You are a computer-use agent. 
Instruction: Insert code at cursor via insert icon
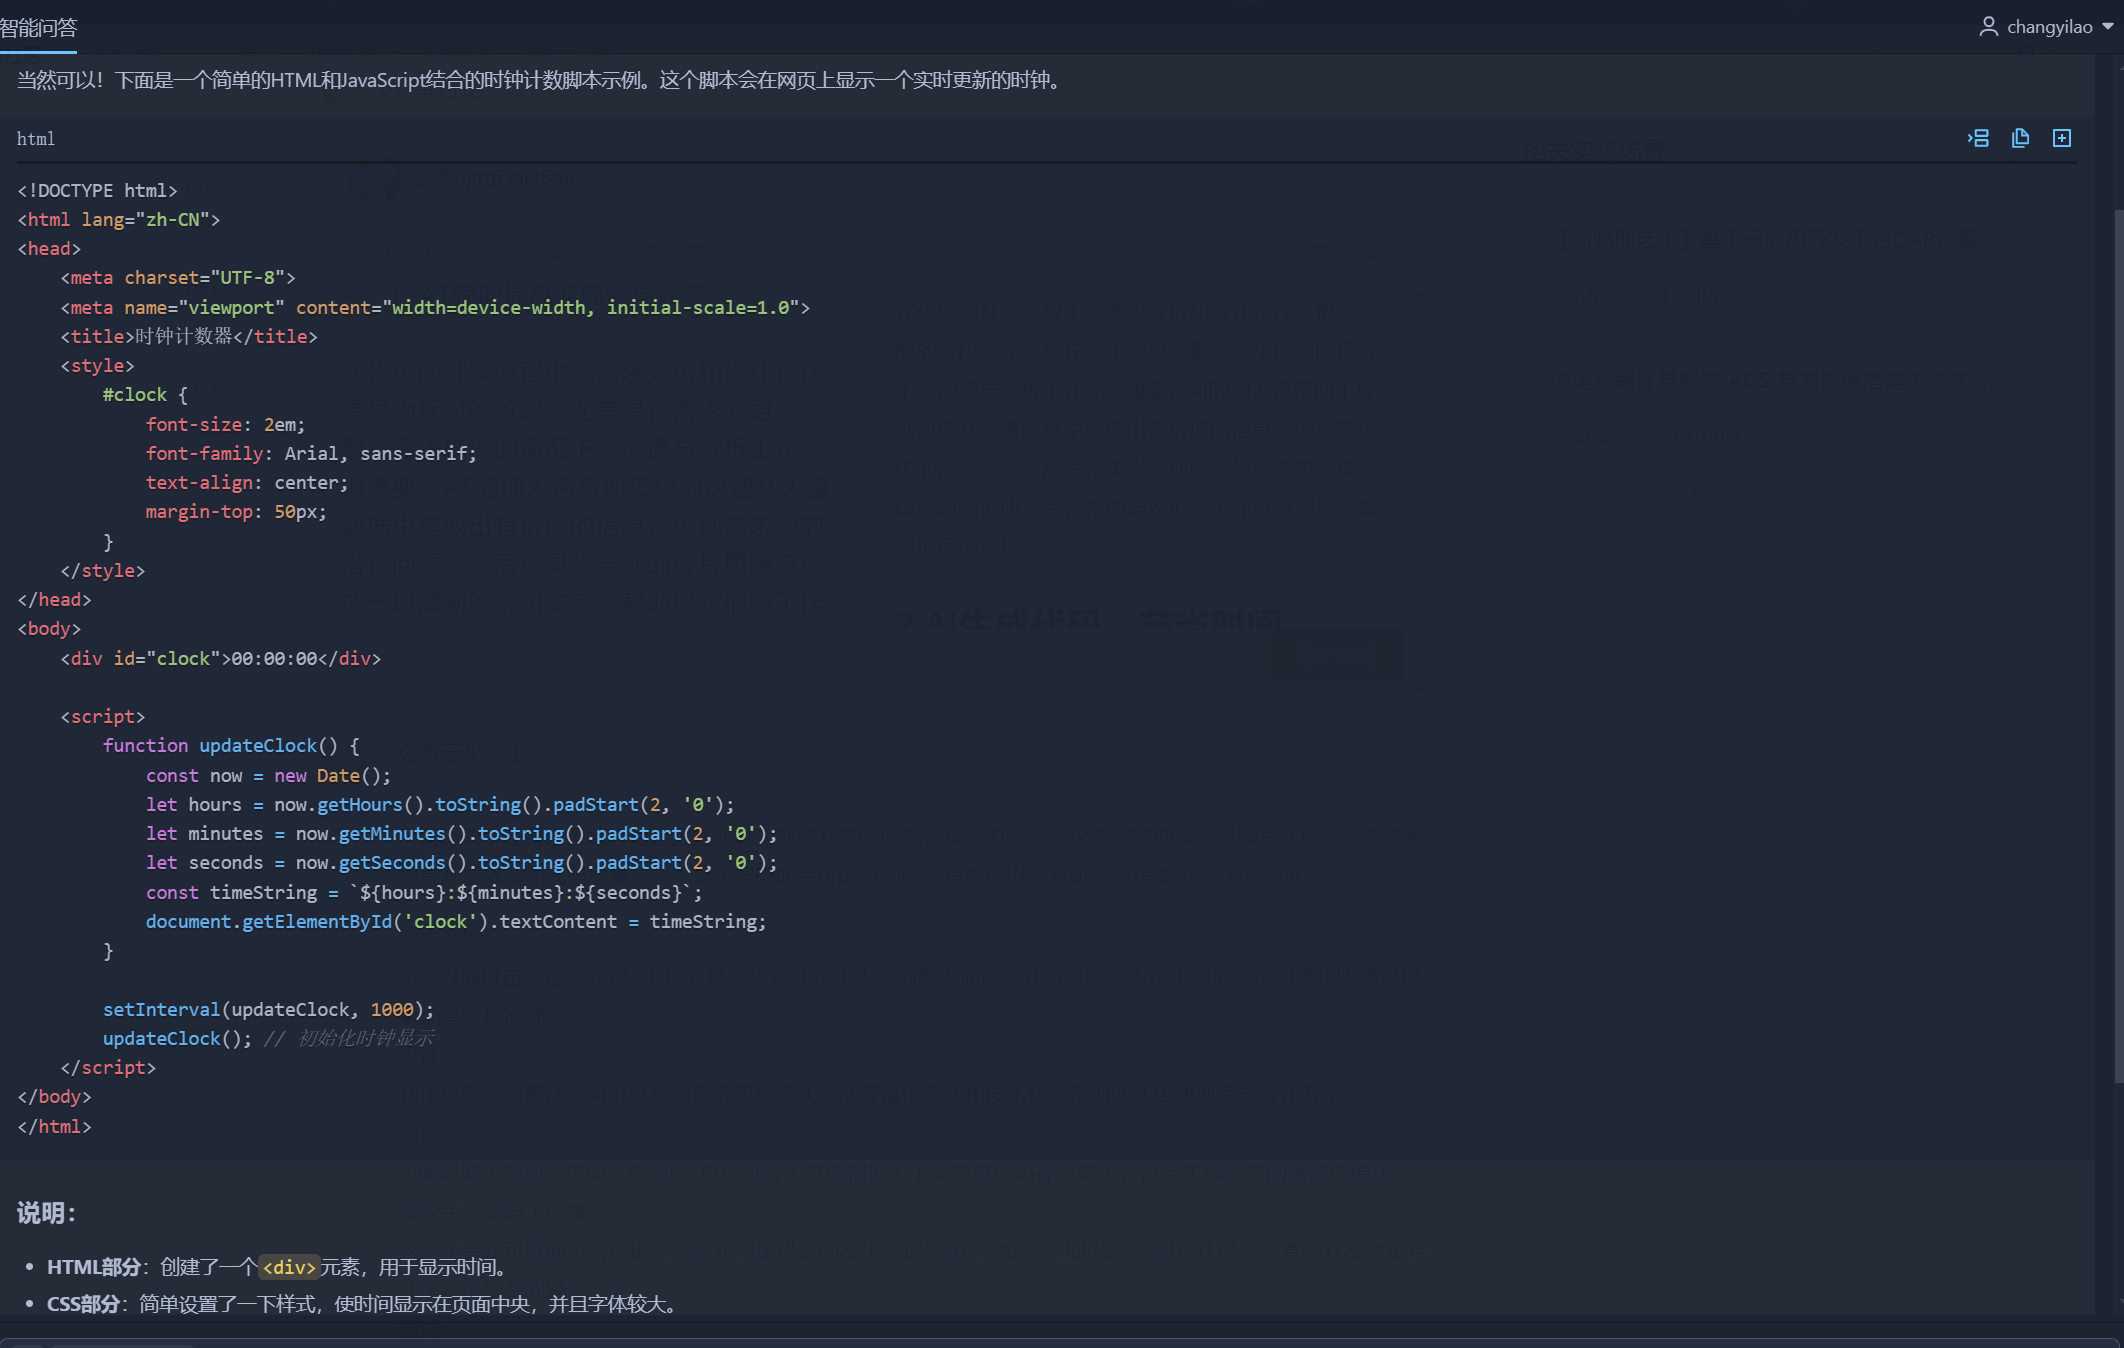[1978, 138]
